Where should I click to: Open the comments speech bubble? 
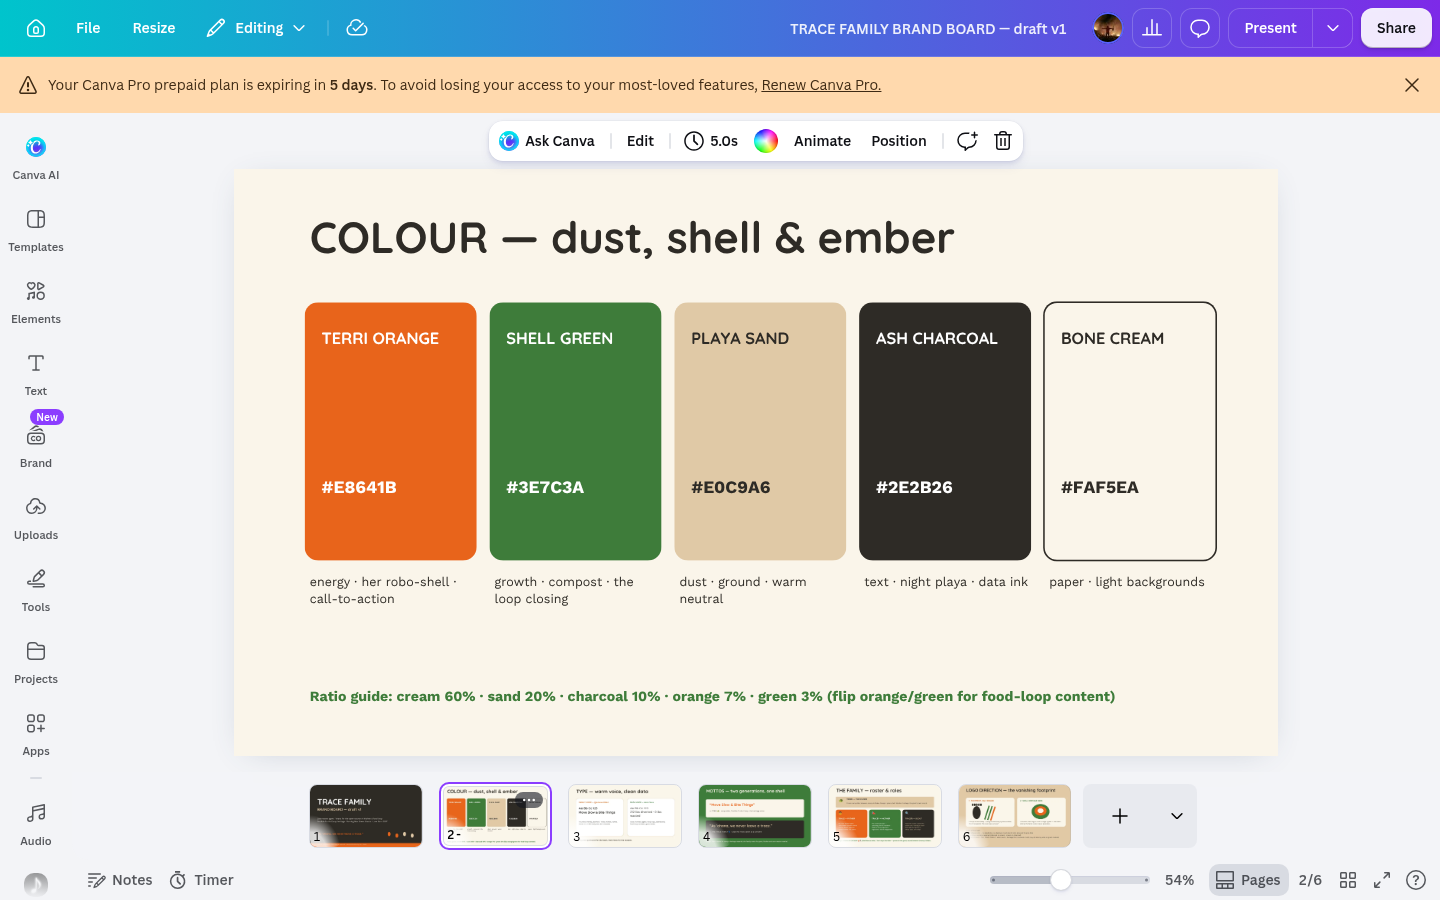1200,28
